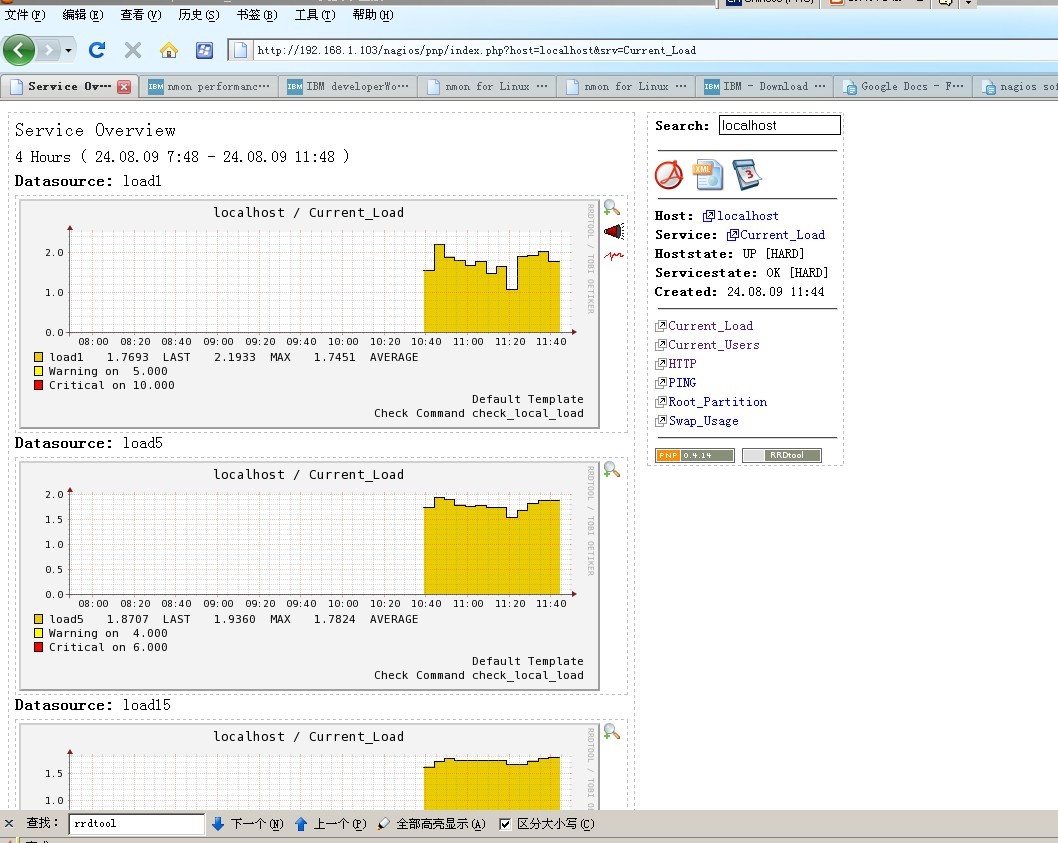Click the RRDtool badge
The image size is (1058, 843).
pos(781,456)
